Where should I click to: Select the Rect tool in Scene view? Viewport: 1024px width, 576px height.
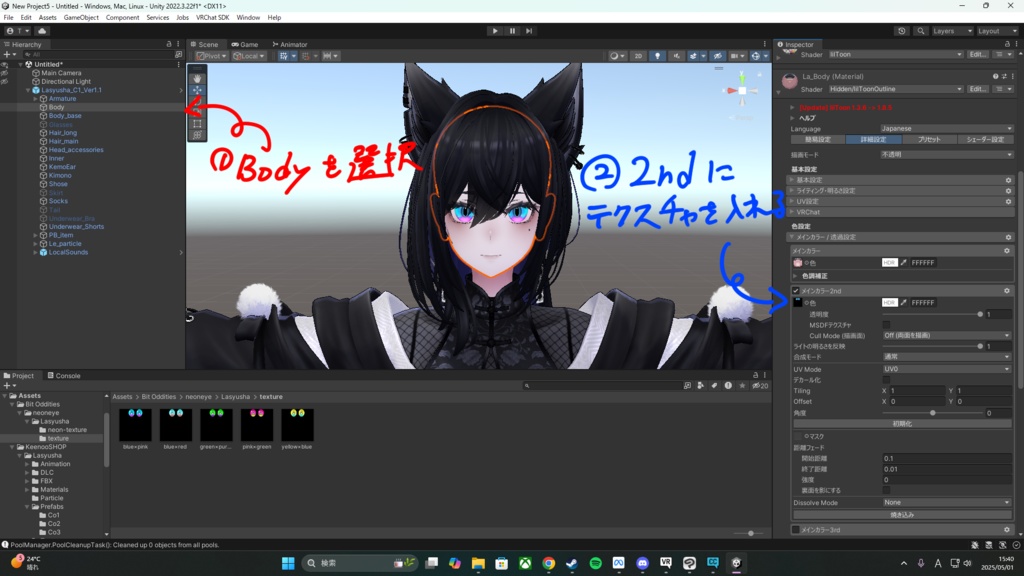197,123
